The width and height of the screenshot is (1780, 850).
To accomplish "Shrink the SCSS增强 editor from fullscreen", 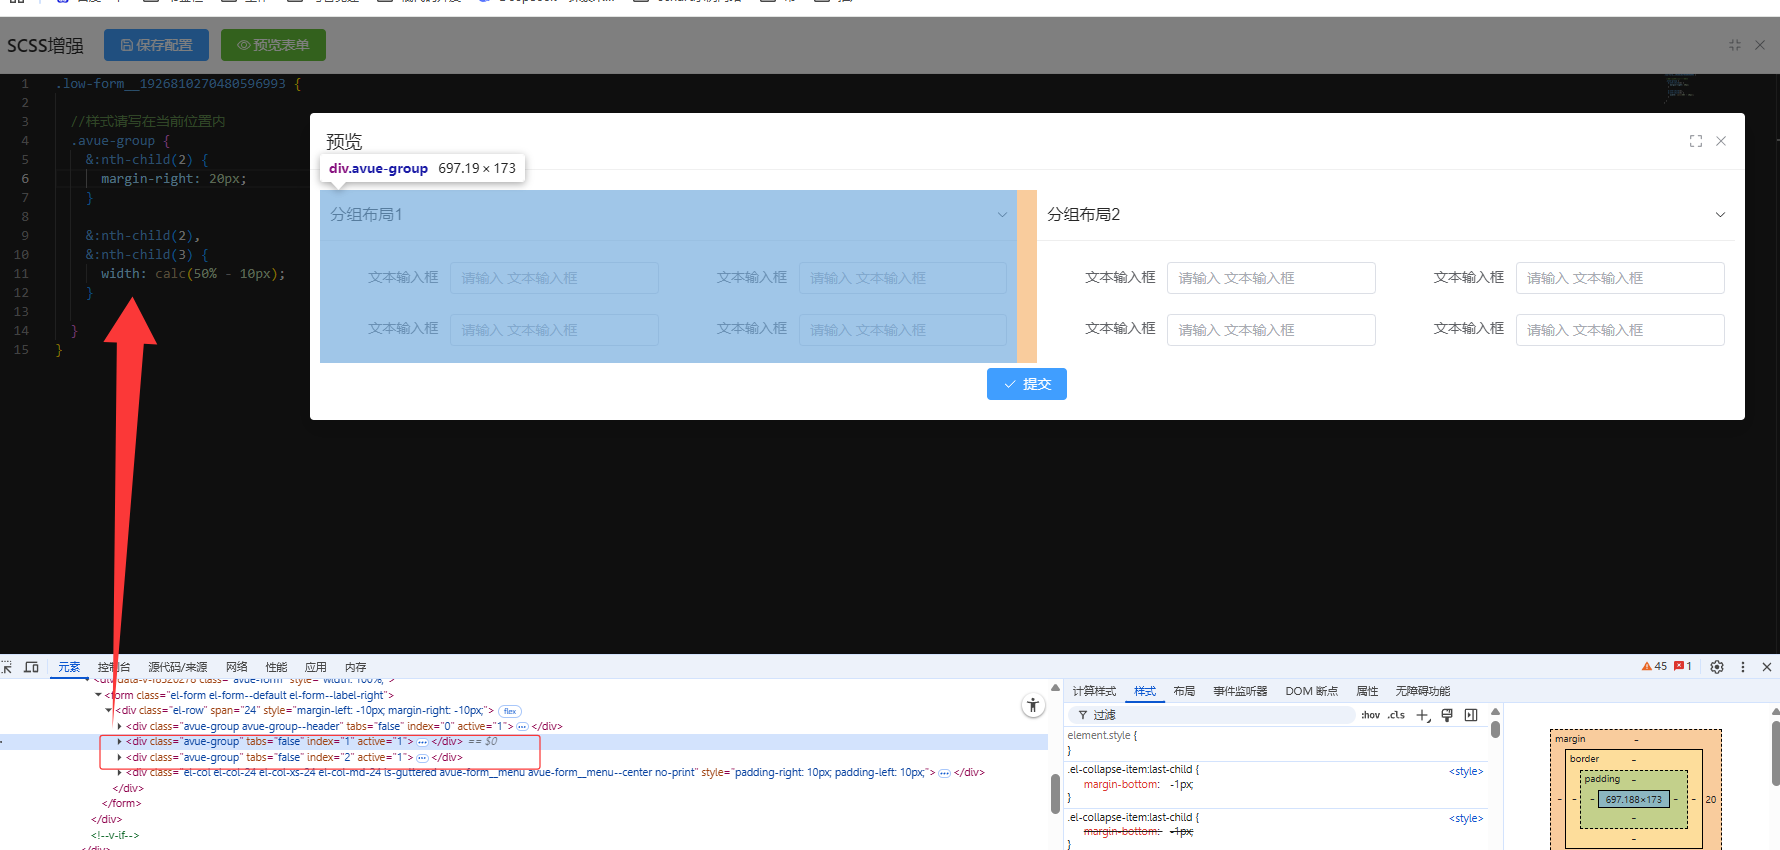I will click(1735, 45).
